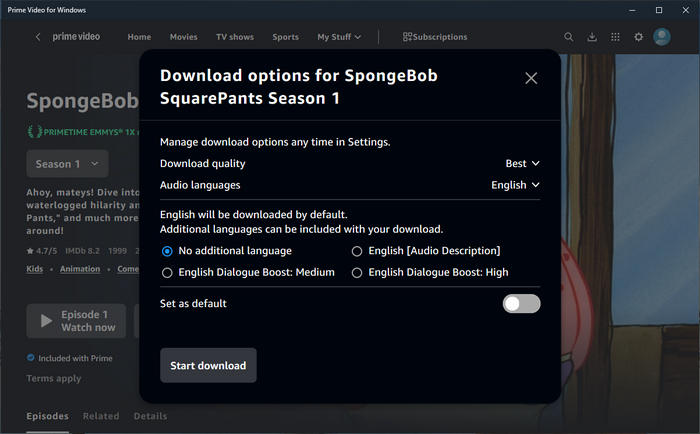Click the IMDb 8.2 rating text
The width and height of the screenshot is (700, 434).
(x=83, y=251)
